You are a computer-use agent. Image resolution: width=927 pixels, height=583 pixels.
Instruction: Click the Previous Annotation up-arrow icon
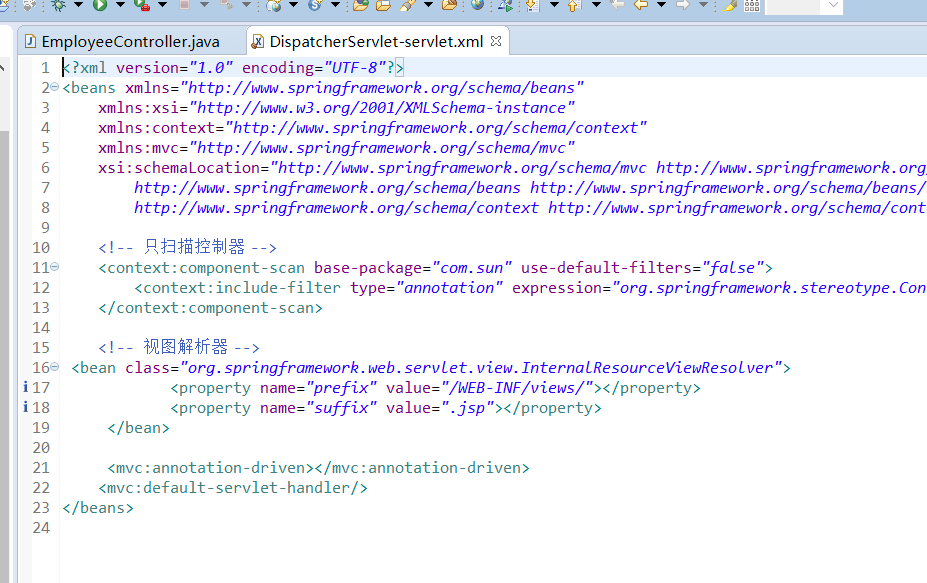(573, 5)
